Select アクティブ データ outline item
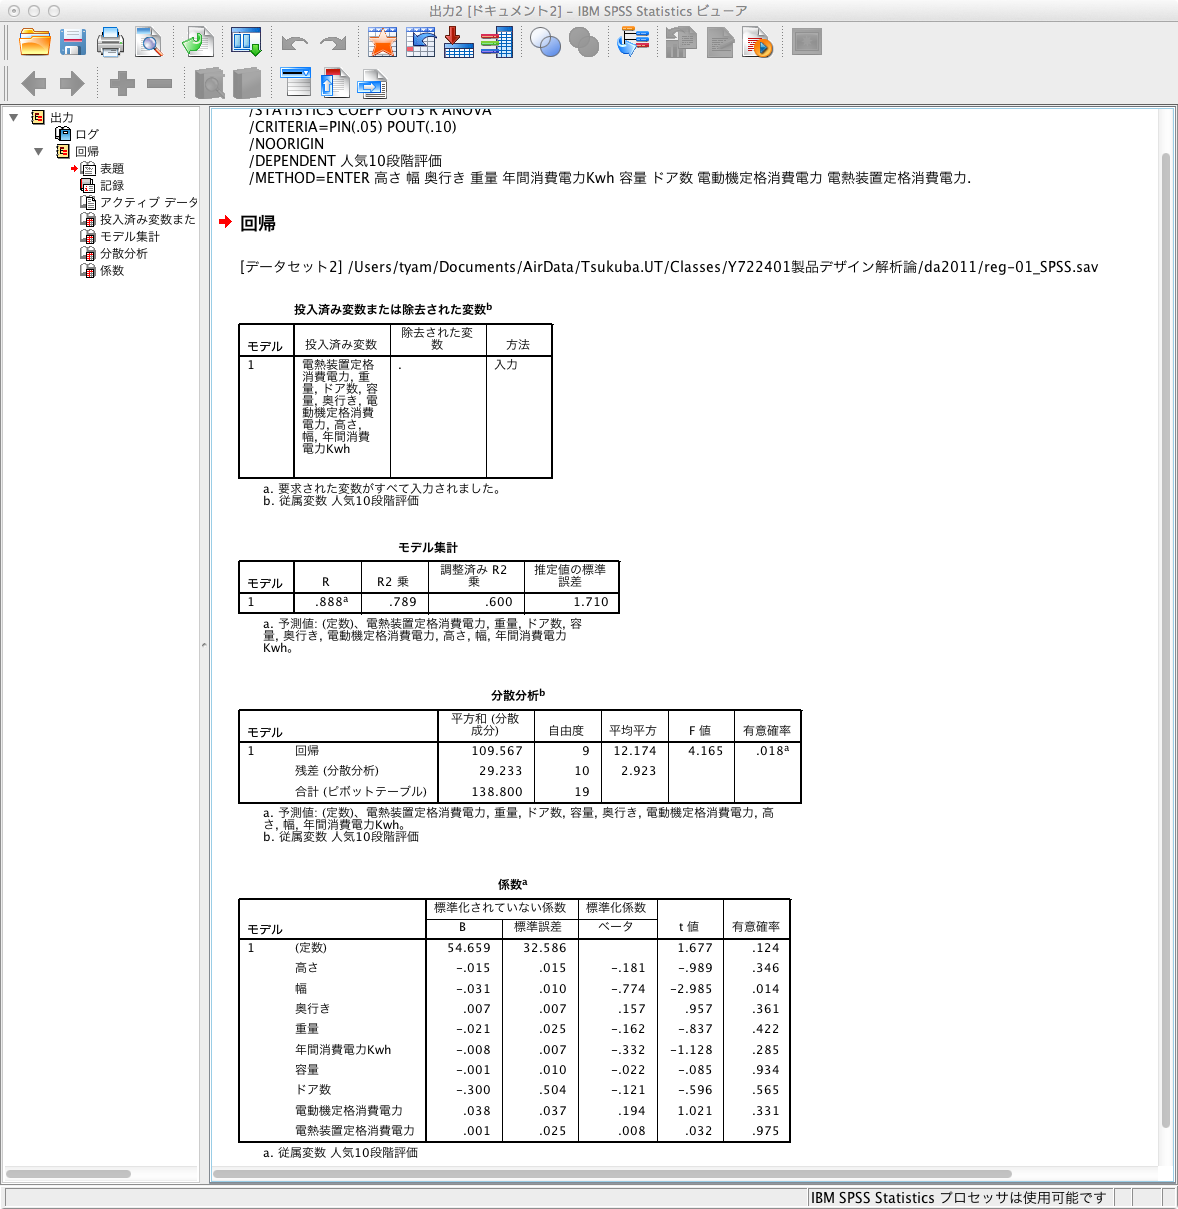 coord(149,203)
